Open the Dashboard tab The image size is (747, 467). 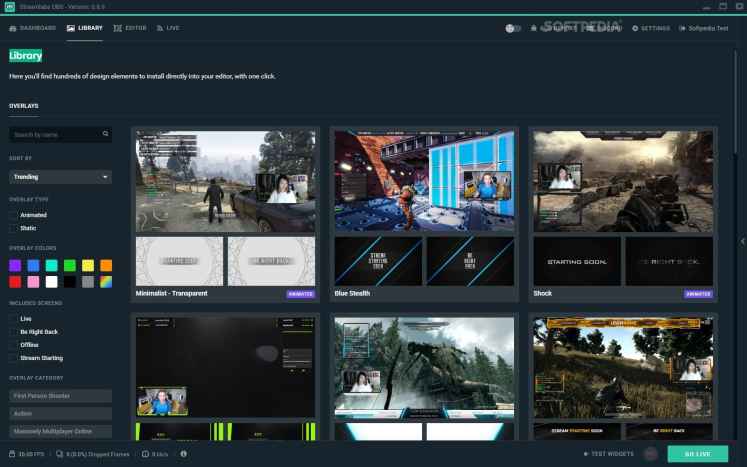(x=33, y=28)
